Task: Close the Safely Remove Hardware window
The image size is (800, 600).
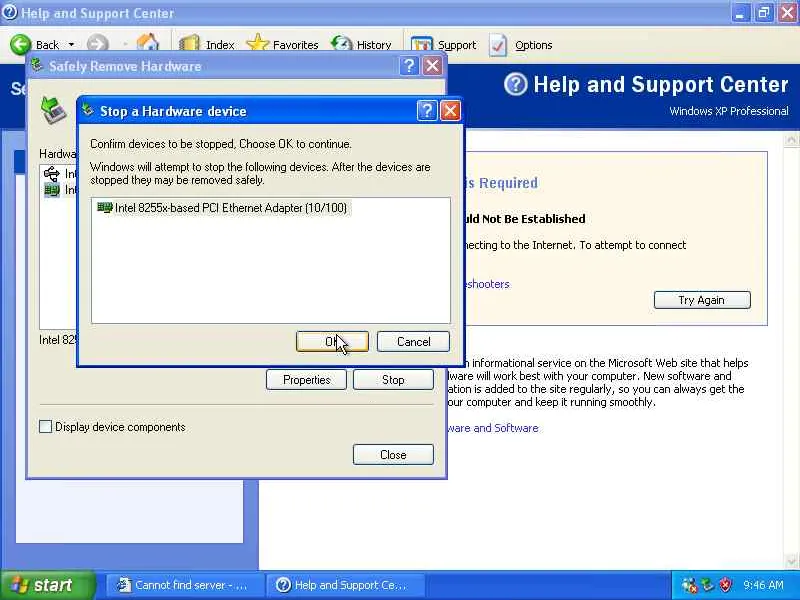Action: coord(432,66)
